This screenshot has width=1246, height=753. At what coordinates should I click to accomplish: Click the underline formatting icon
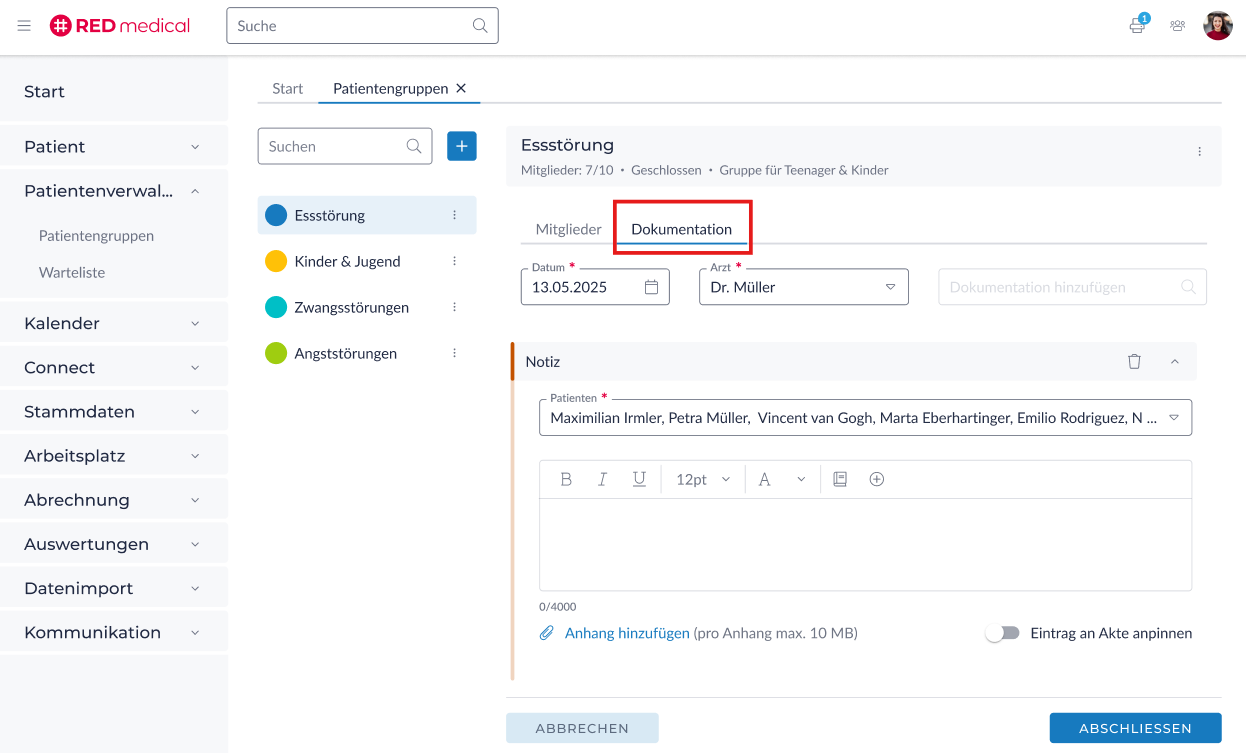click(x=639, y=479)
